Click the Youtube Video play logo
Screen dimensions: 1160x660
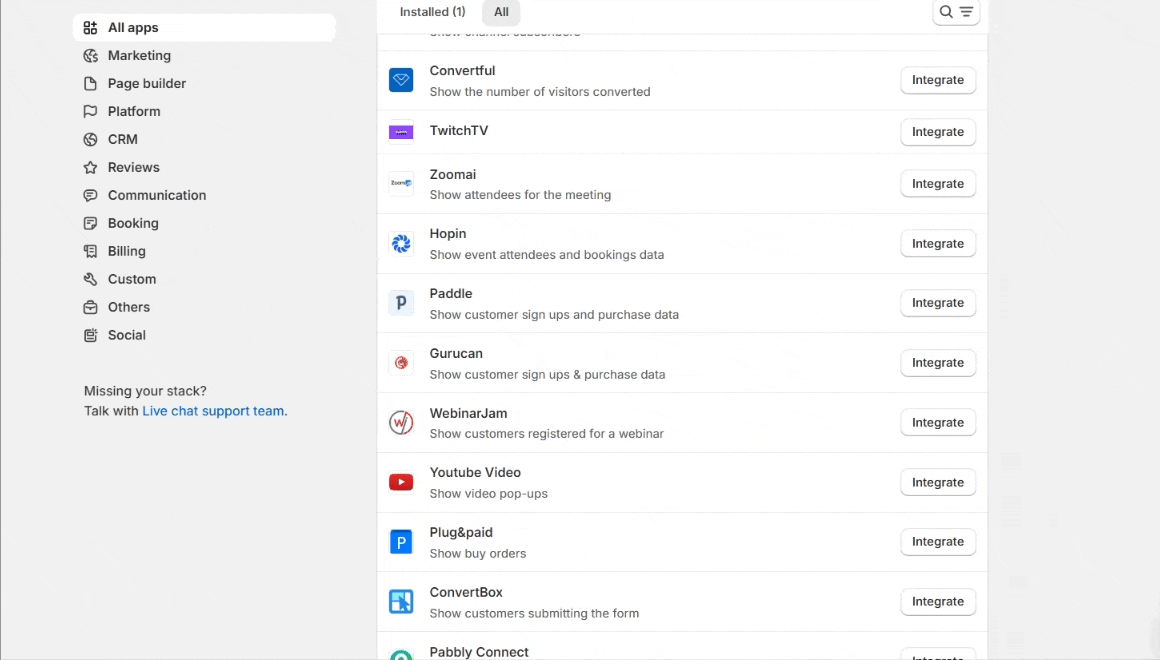(x=401, y=482)
